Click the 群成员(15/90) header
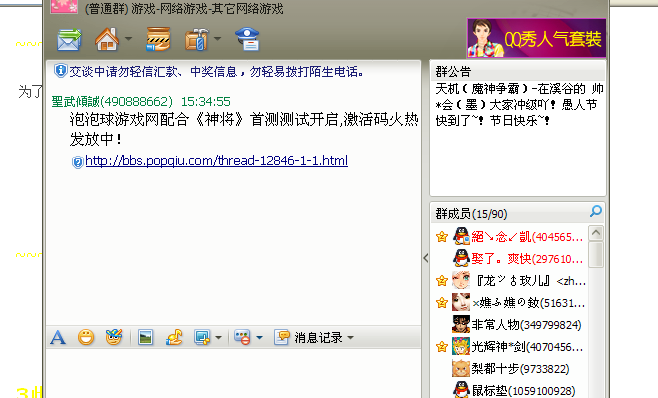This screenshot has width=658, height=398. coord(471,214)
